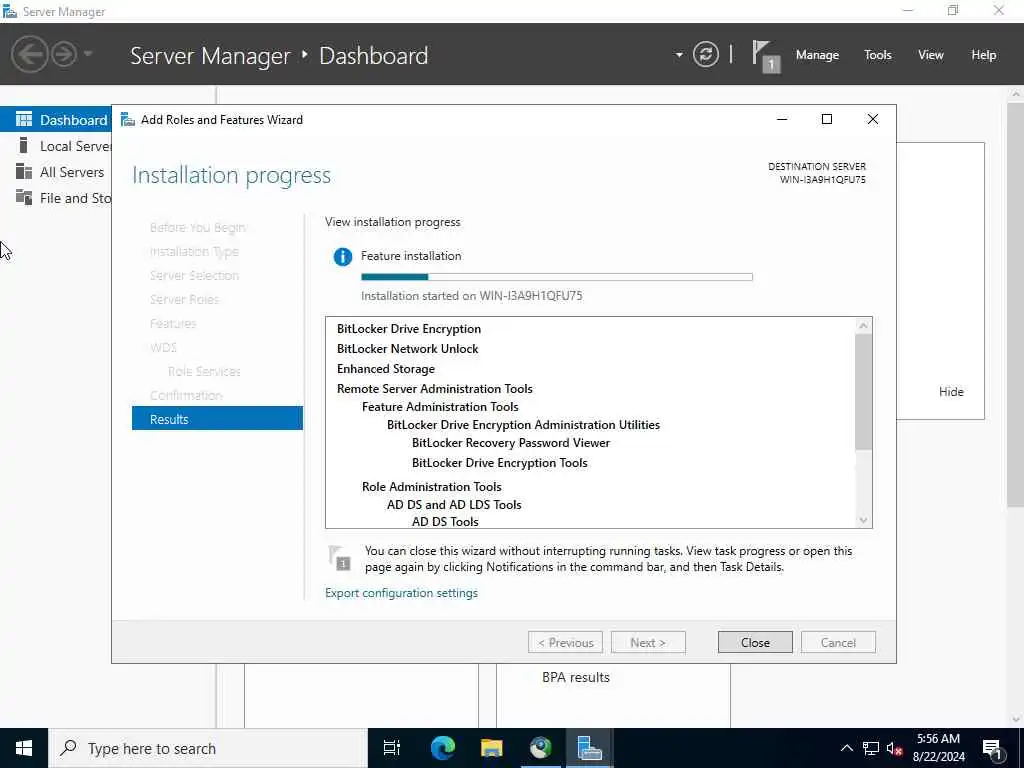Viewport: 1024px width, 768px height.
Task: Select BitLocker Recovery Password Viewer entry
Action: pos(511,443)
